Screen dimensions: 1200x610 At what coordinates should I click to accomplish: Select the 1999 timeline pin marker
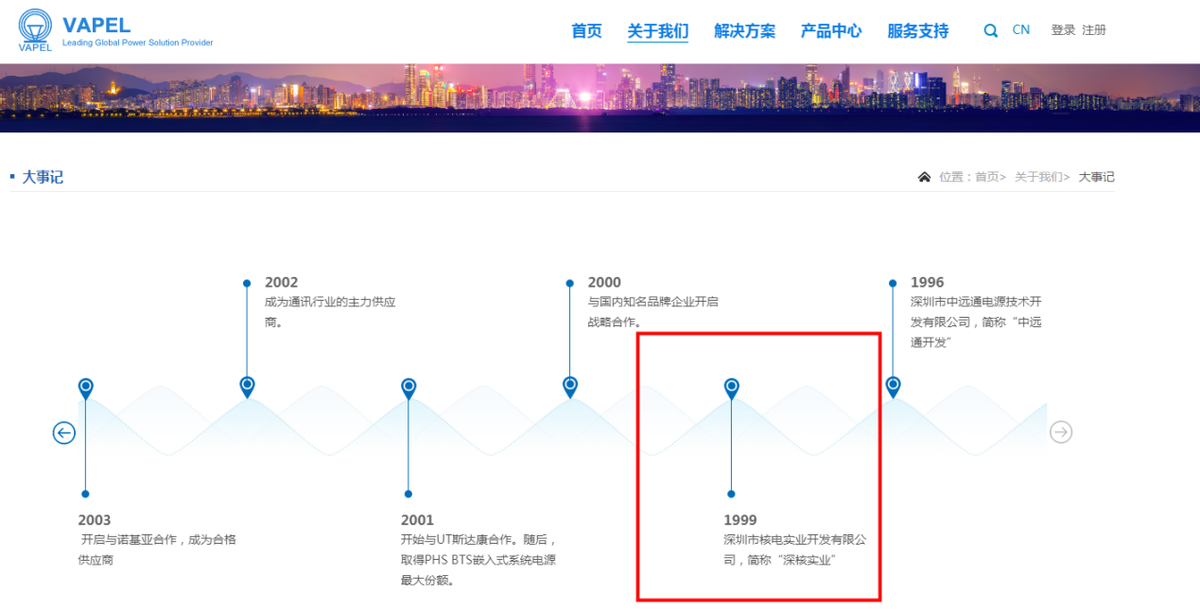point(732,387)
